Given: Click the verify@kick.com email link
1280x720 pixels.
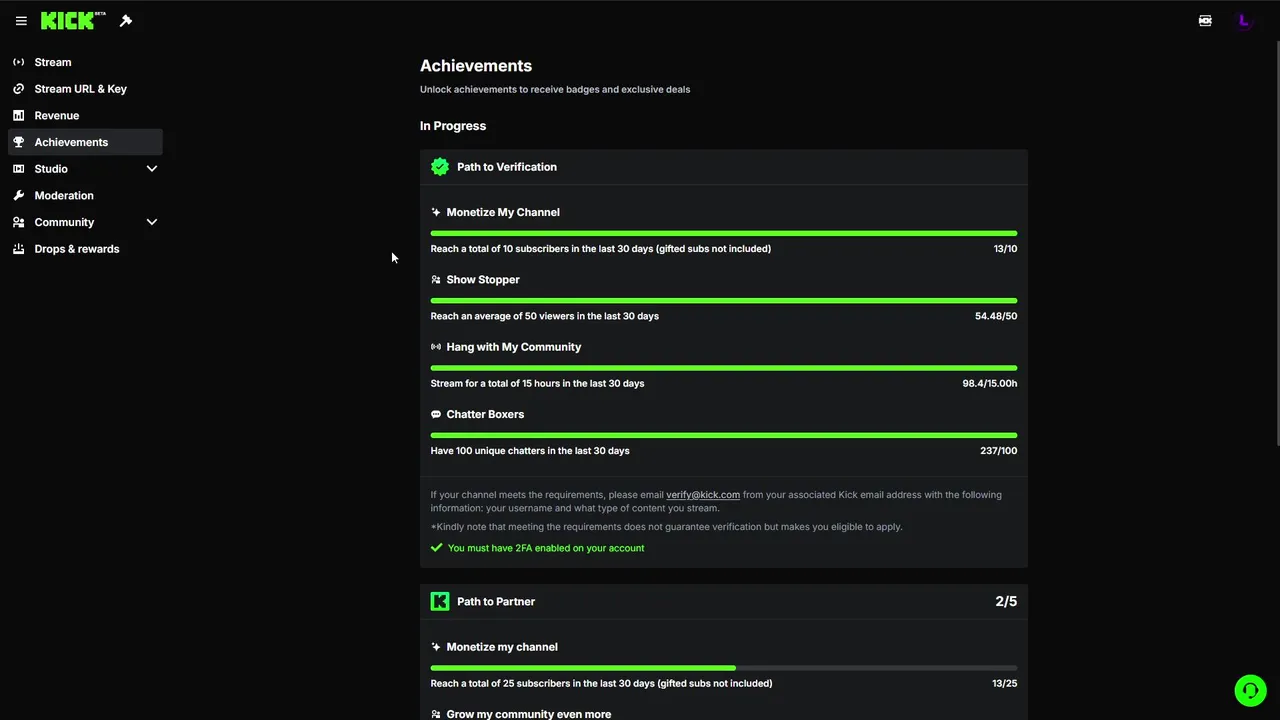Looking at the screenshot, I should pyautogui.click(x=703, y=495).
